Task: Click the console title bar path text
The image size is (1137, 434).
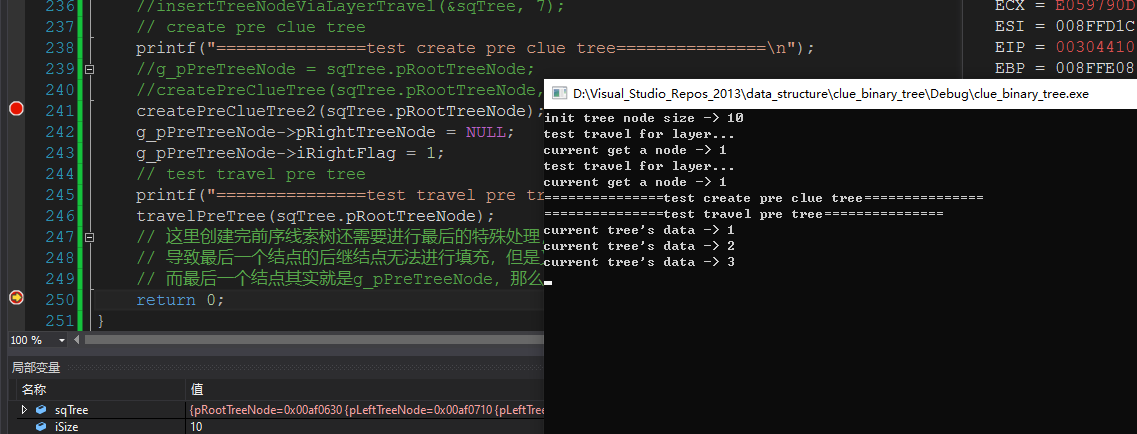Action: tap(830, 94)
